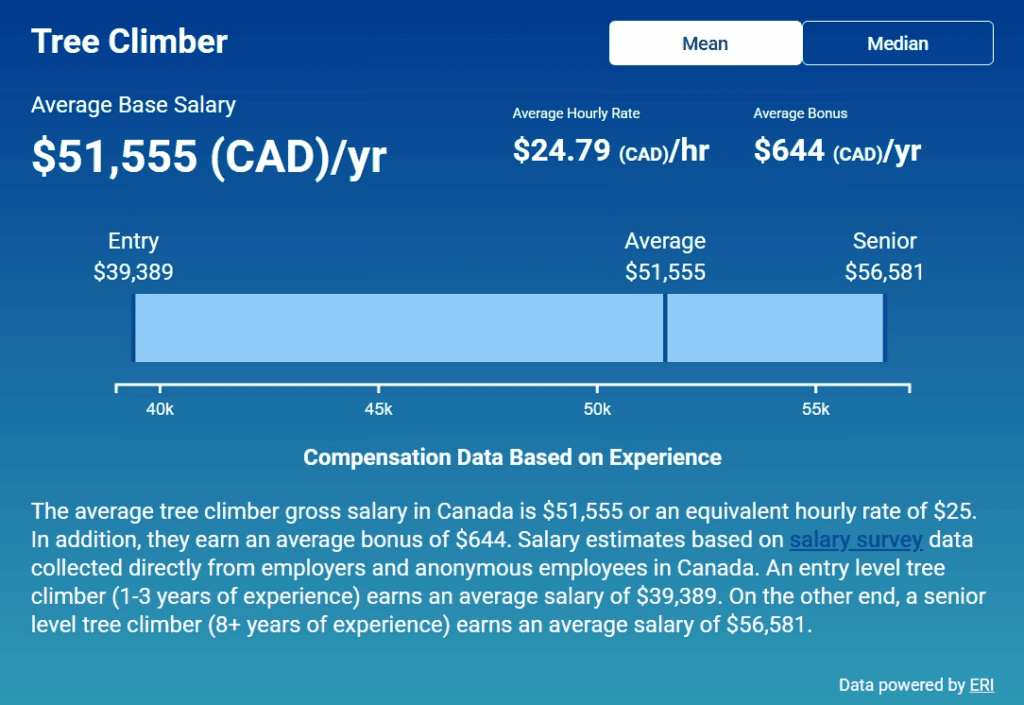1024x705 pixels.
Task: Select the Entry to Average bar segment
Action: (x=399, y=328)
